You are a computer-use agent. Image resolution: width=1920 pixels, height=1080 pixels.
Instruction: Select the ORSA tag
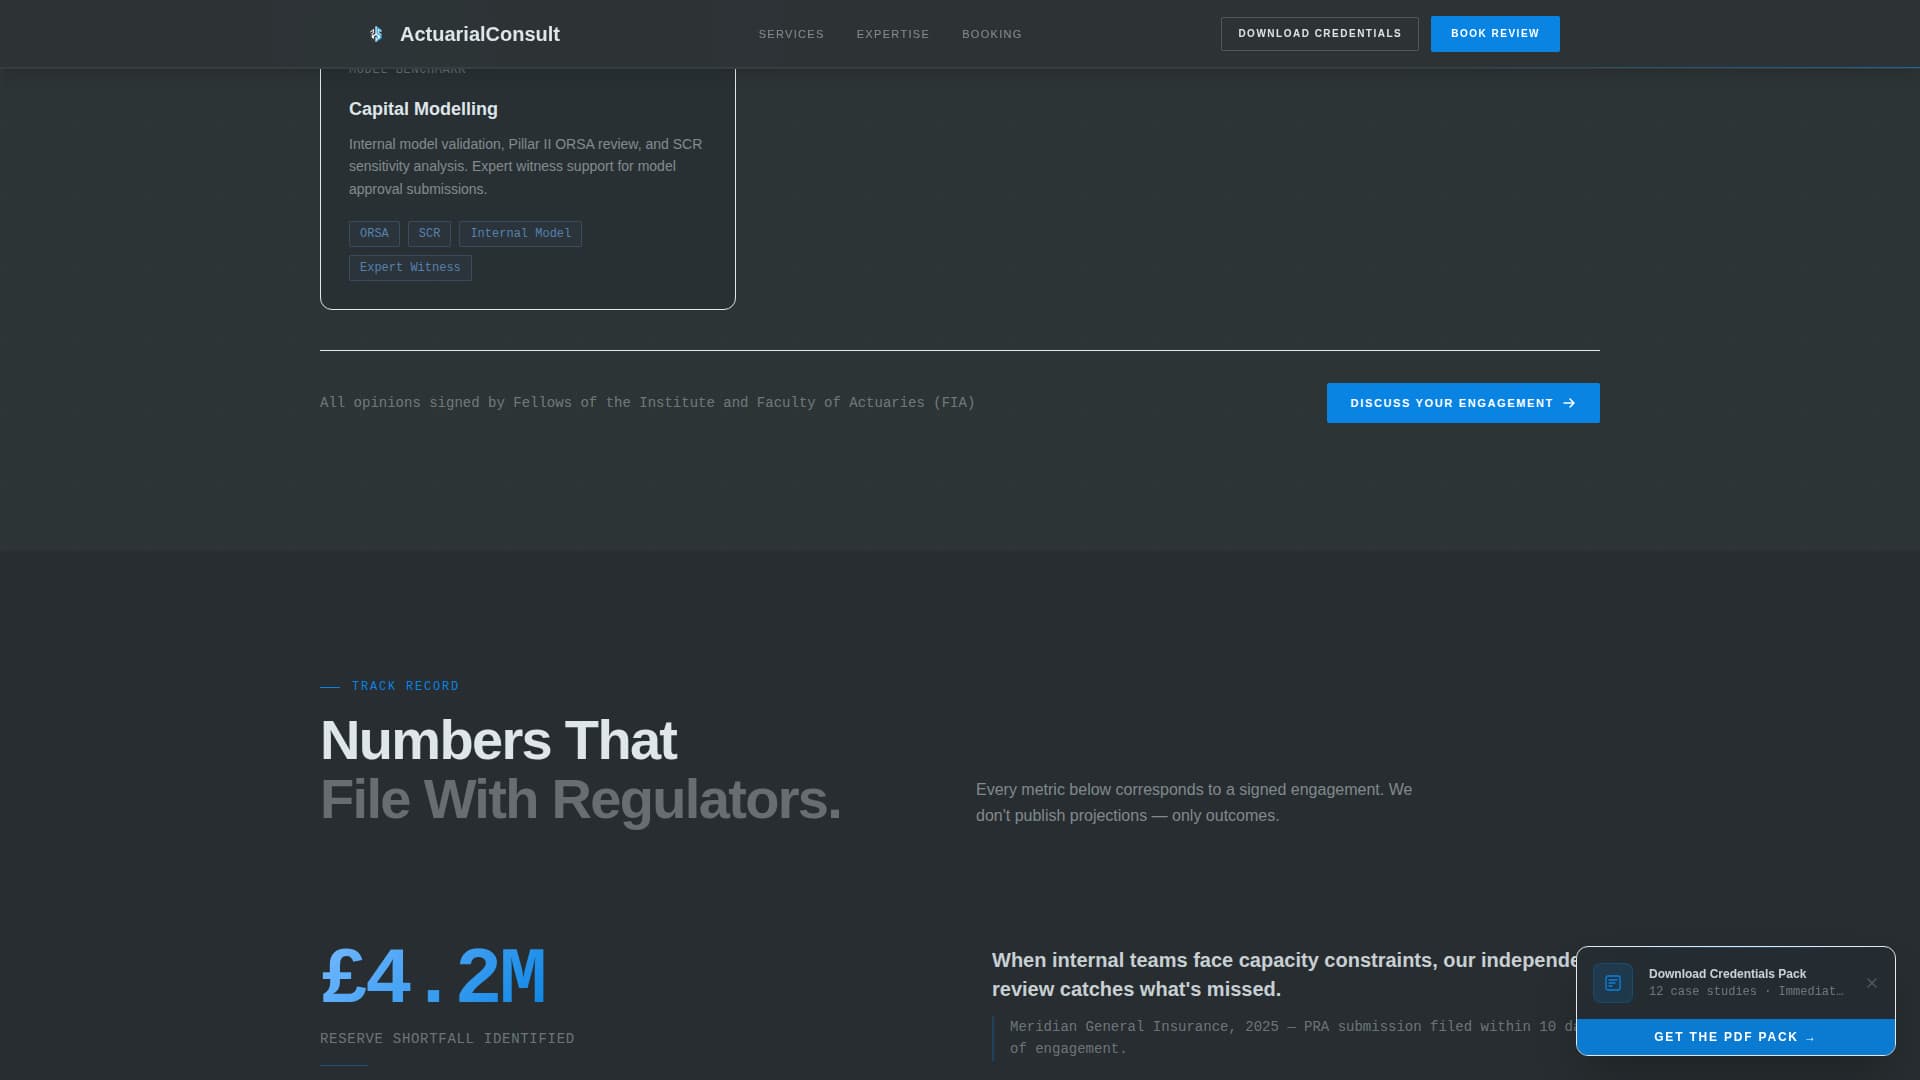pos(374,233)
